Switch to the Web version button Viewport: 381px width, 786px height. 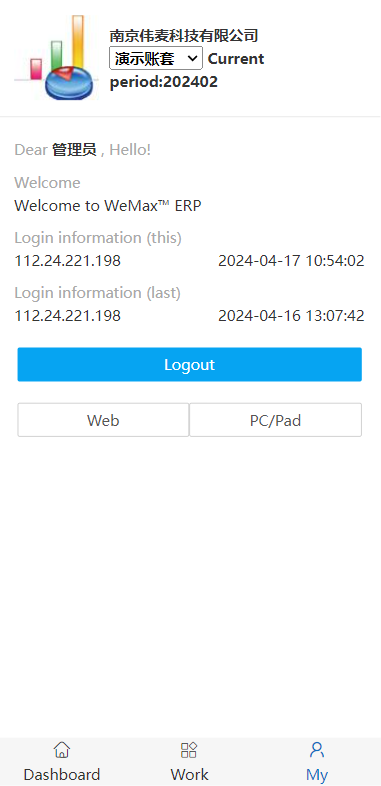pyautogui.click(x=103, y=420)
